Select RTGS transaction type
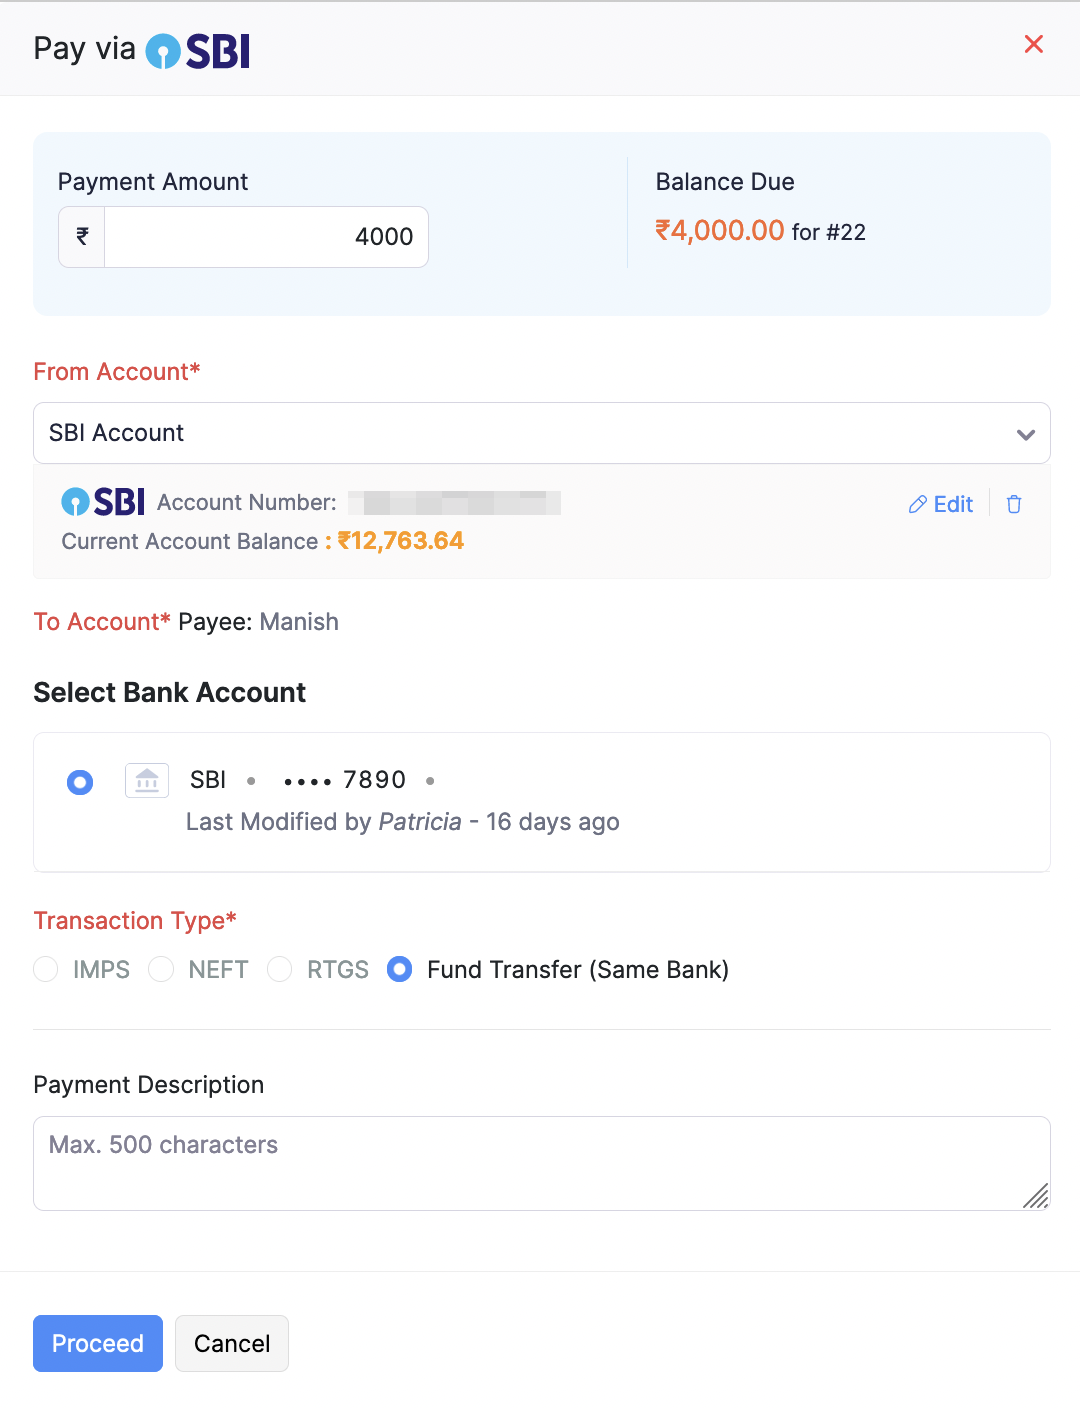This screenshot has width=1080, height=1408. (280, 969)
